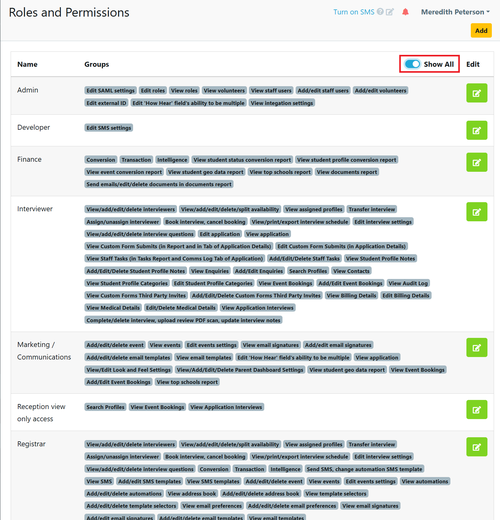Click the Edit Billing Details tag
Viewport: 500px width, 520px height.
coord(406,296)
